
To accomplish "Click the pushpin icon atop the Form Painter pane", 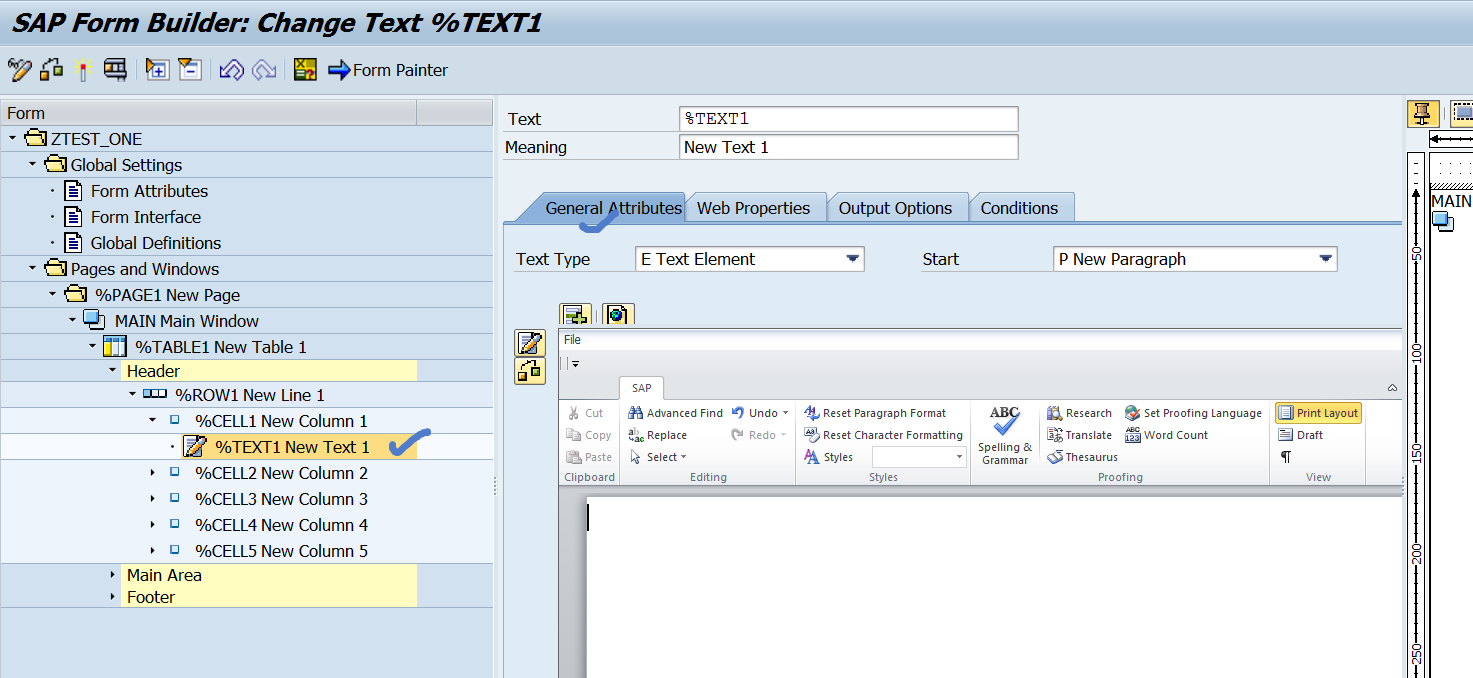I will point(1423,113).
